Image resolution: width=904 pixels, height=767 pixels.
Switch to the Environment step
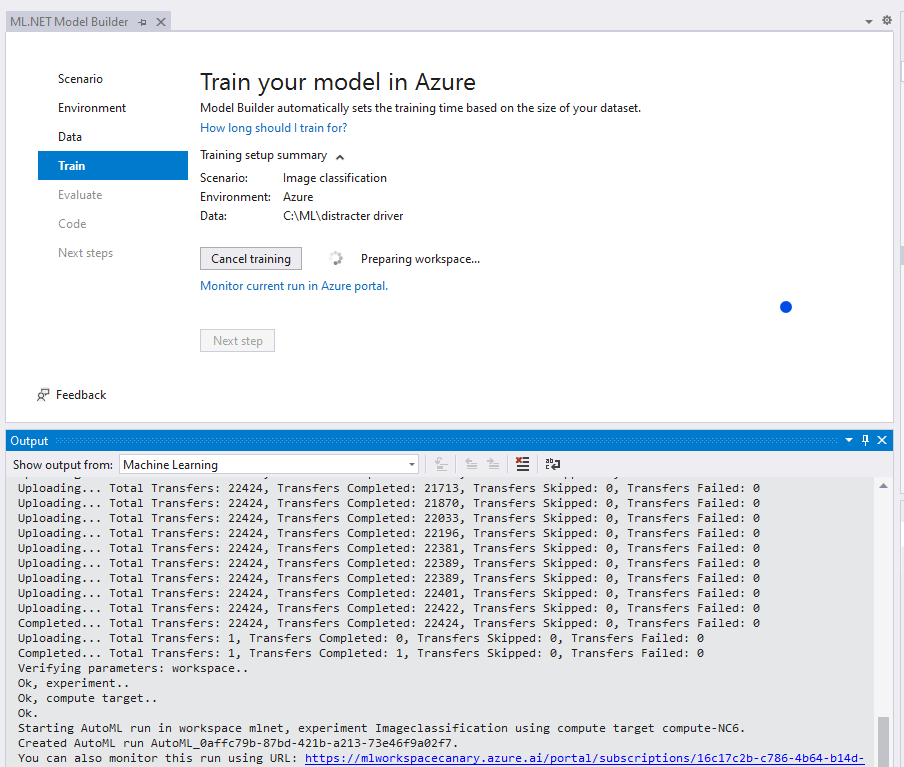pos(92,108)
